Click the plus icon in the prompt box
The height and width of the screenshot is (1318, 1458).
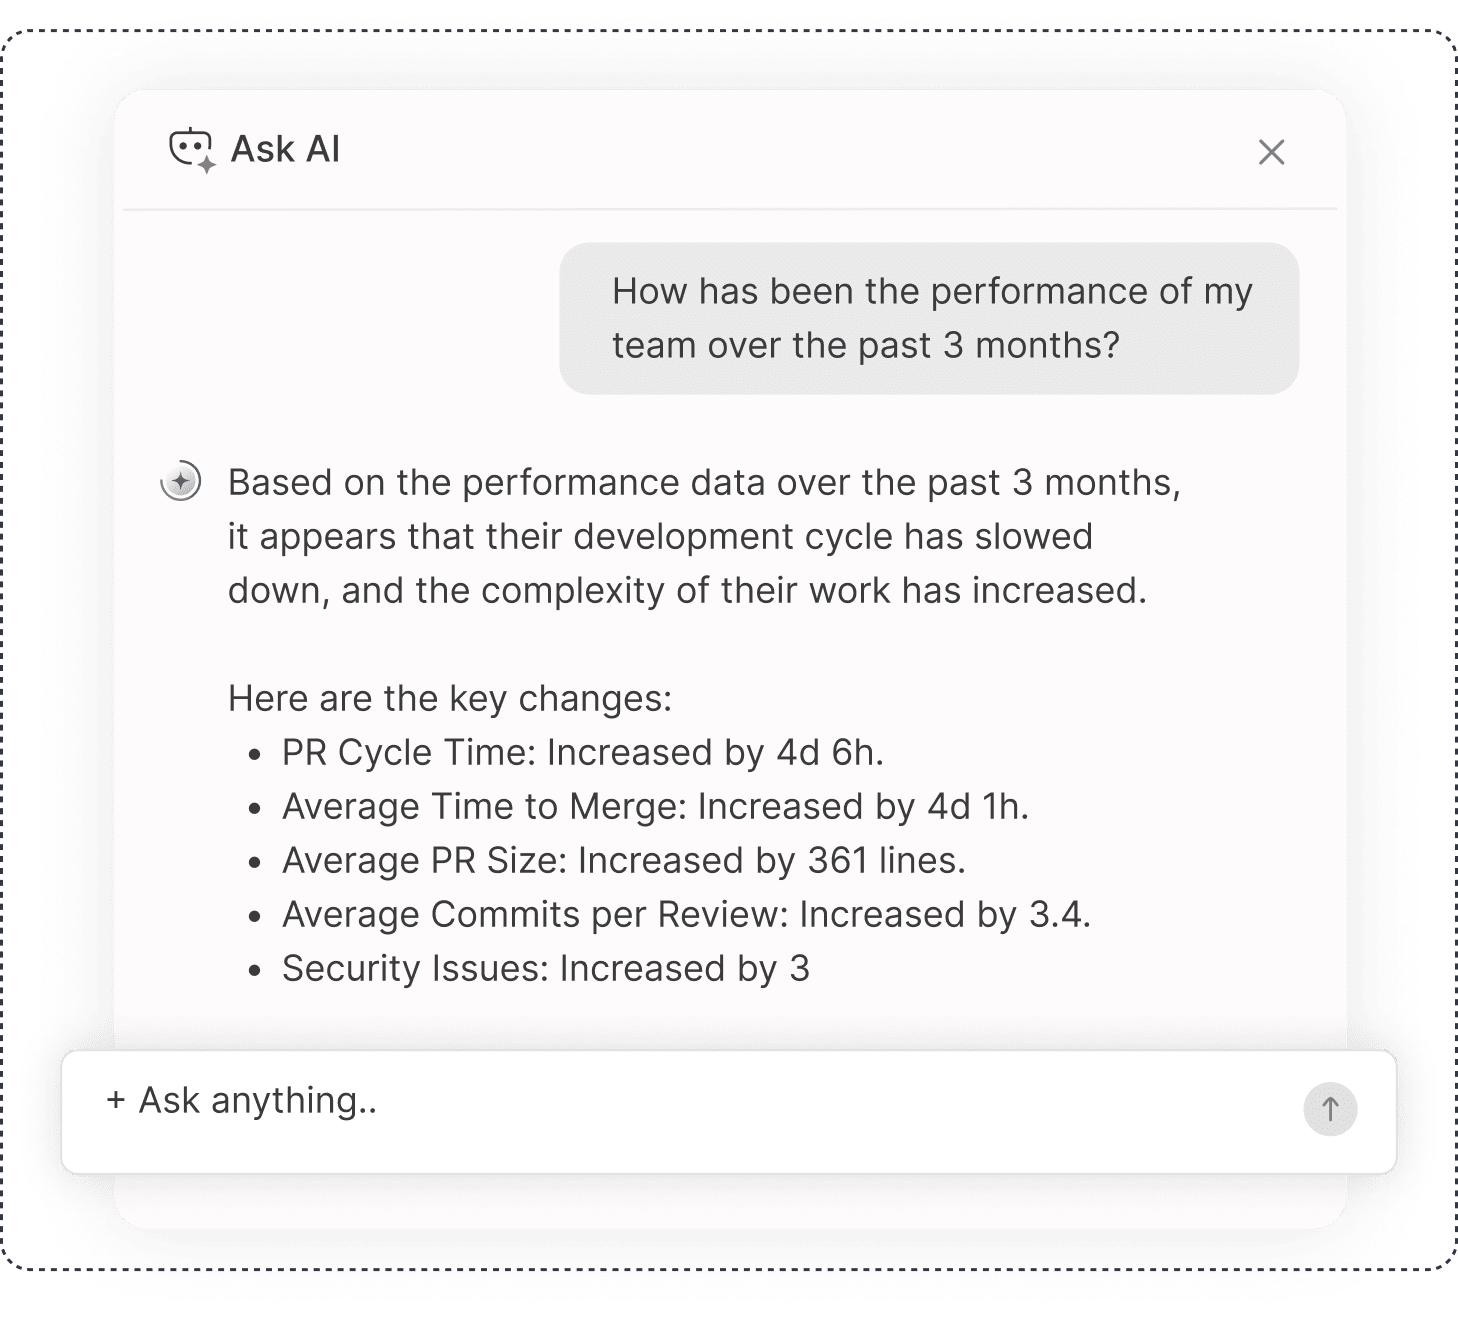pyautogui.click(x=116, y=1100)
